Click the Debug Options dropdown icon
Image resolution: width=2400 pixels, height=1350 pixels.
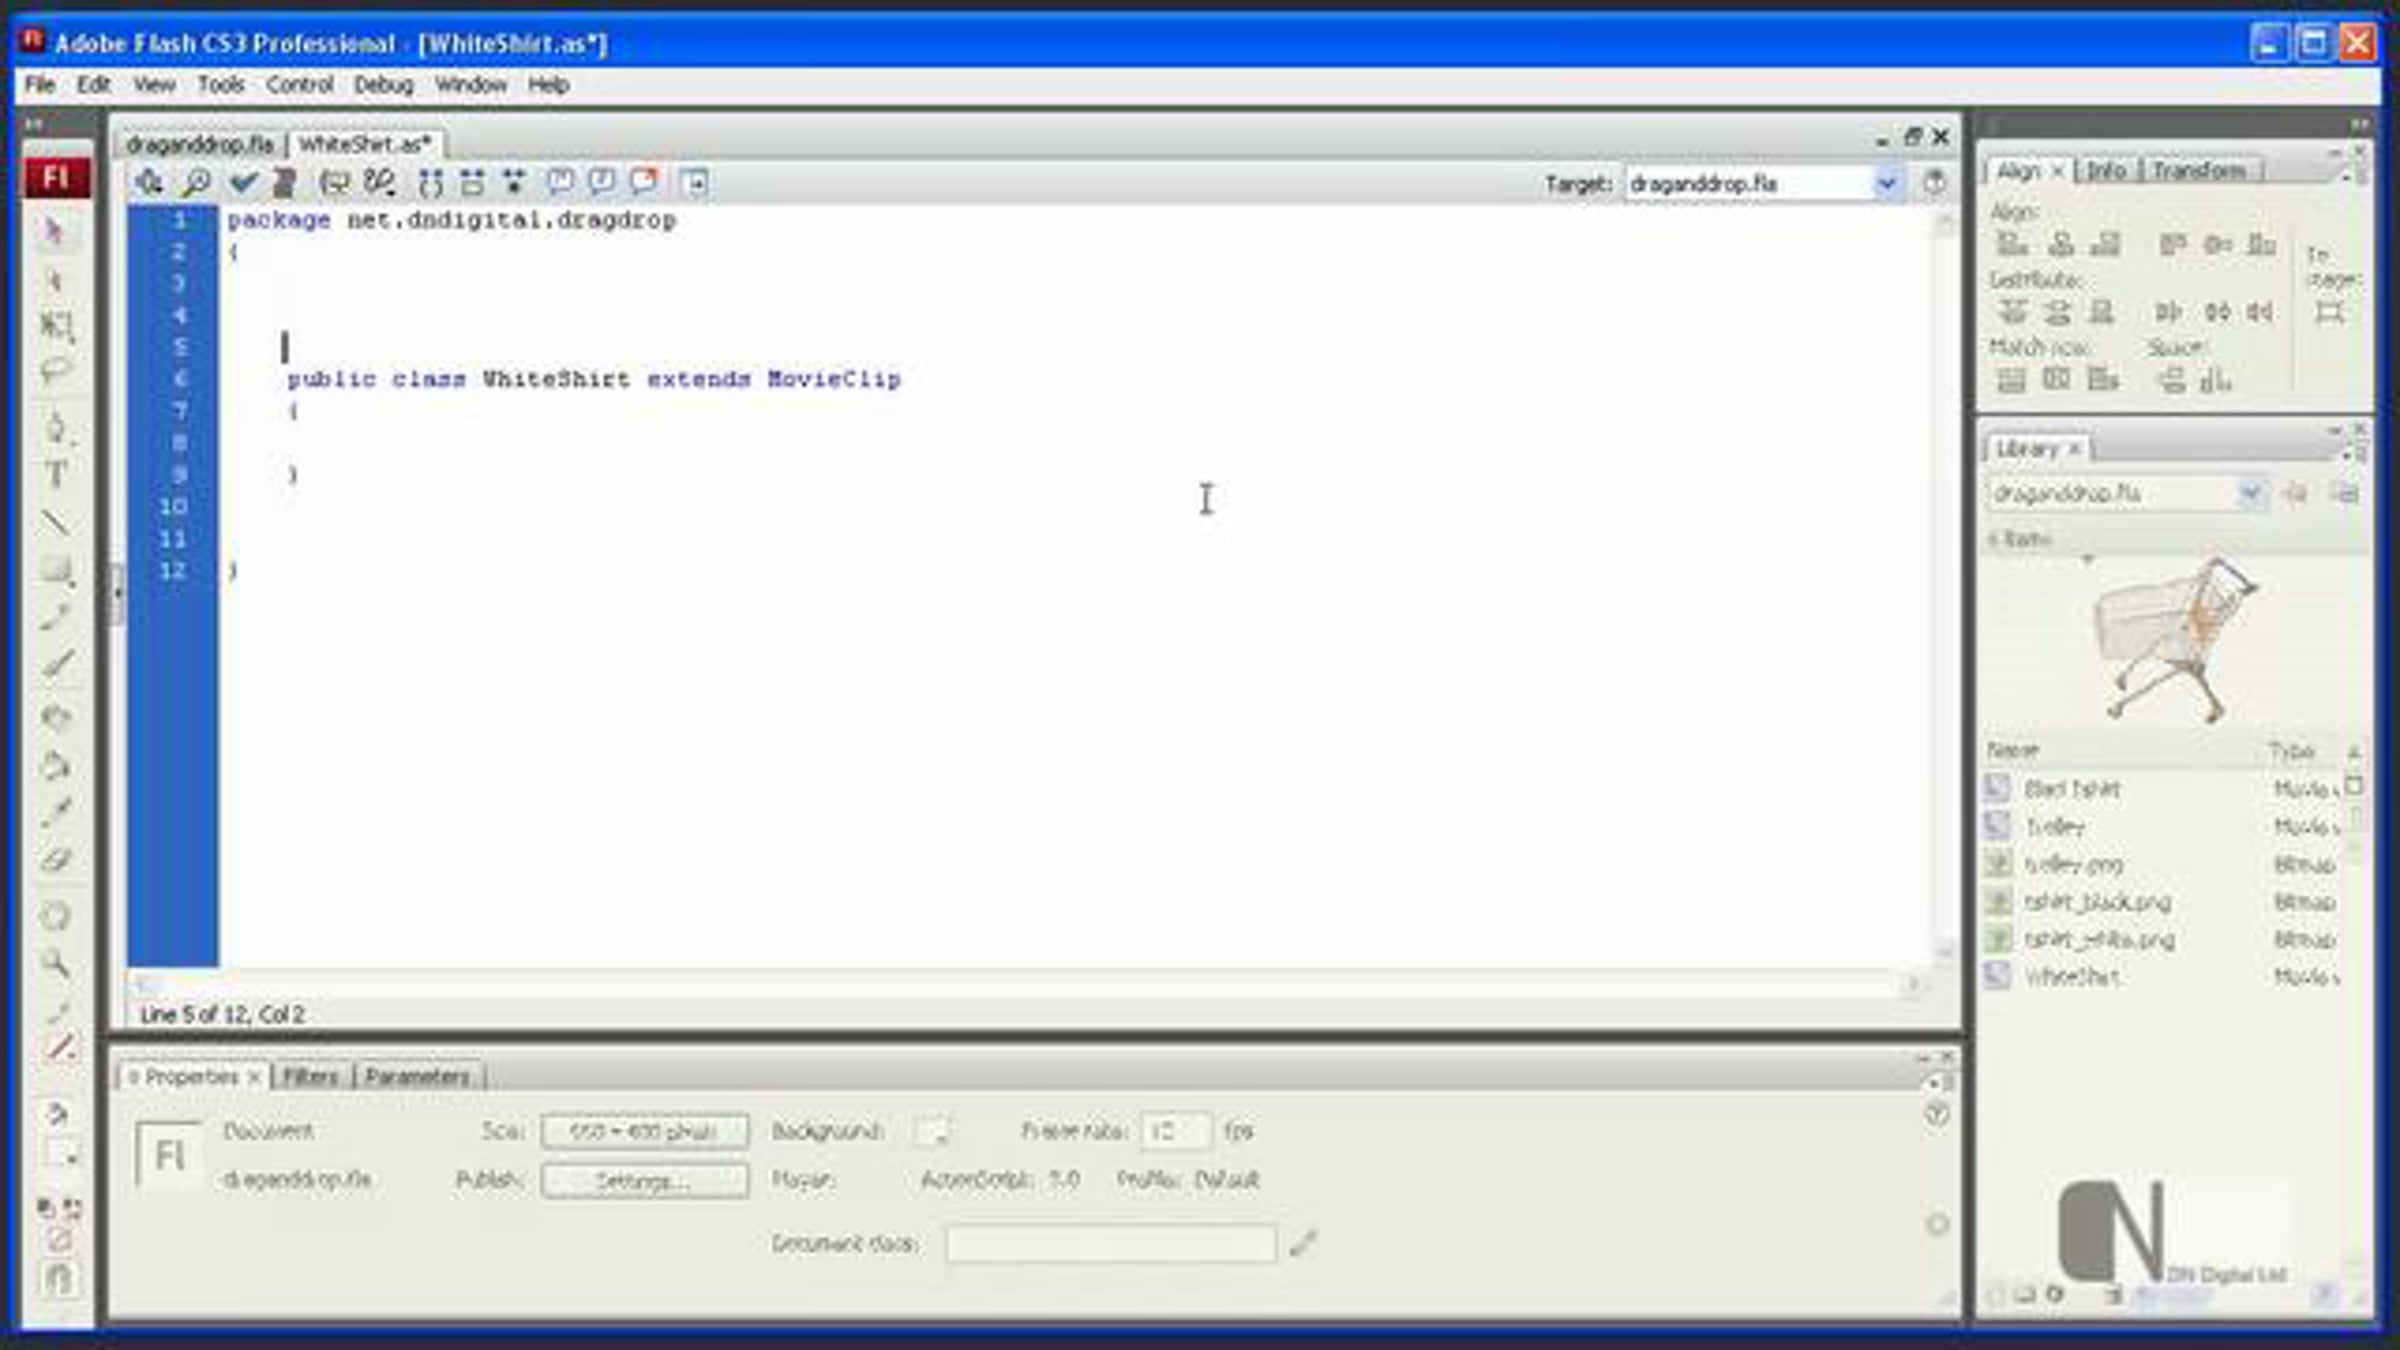tap(379, 182)
